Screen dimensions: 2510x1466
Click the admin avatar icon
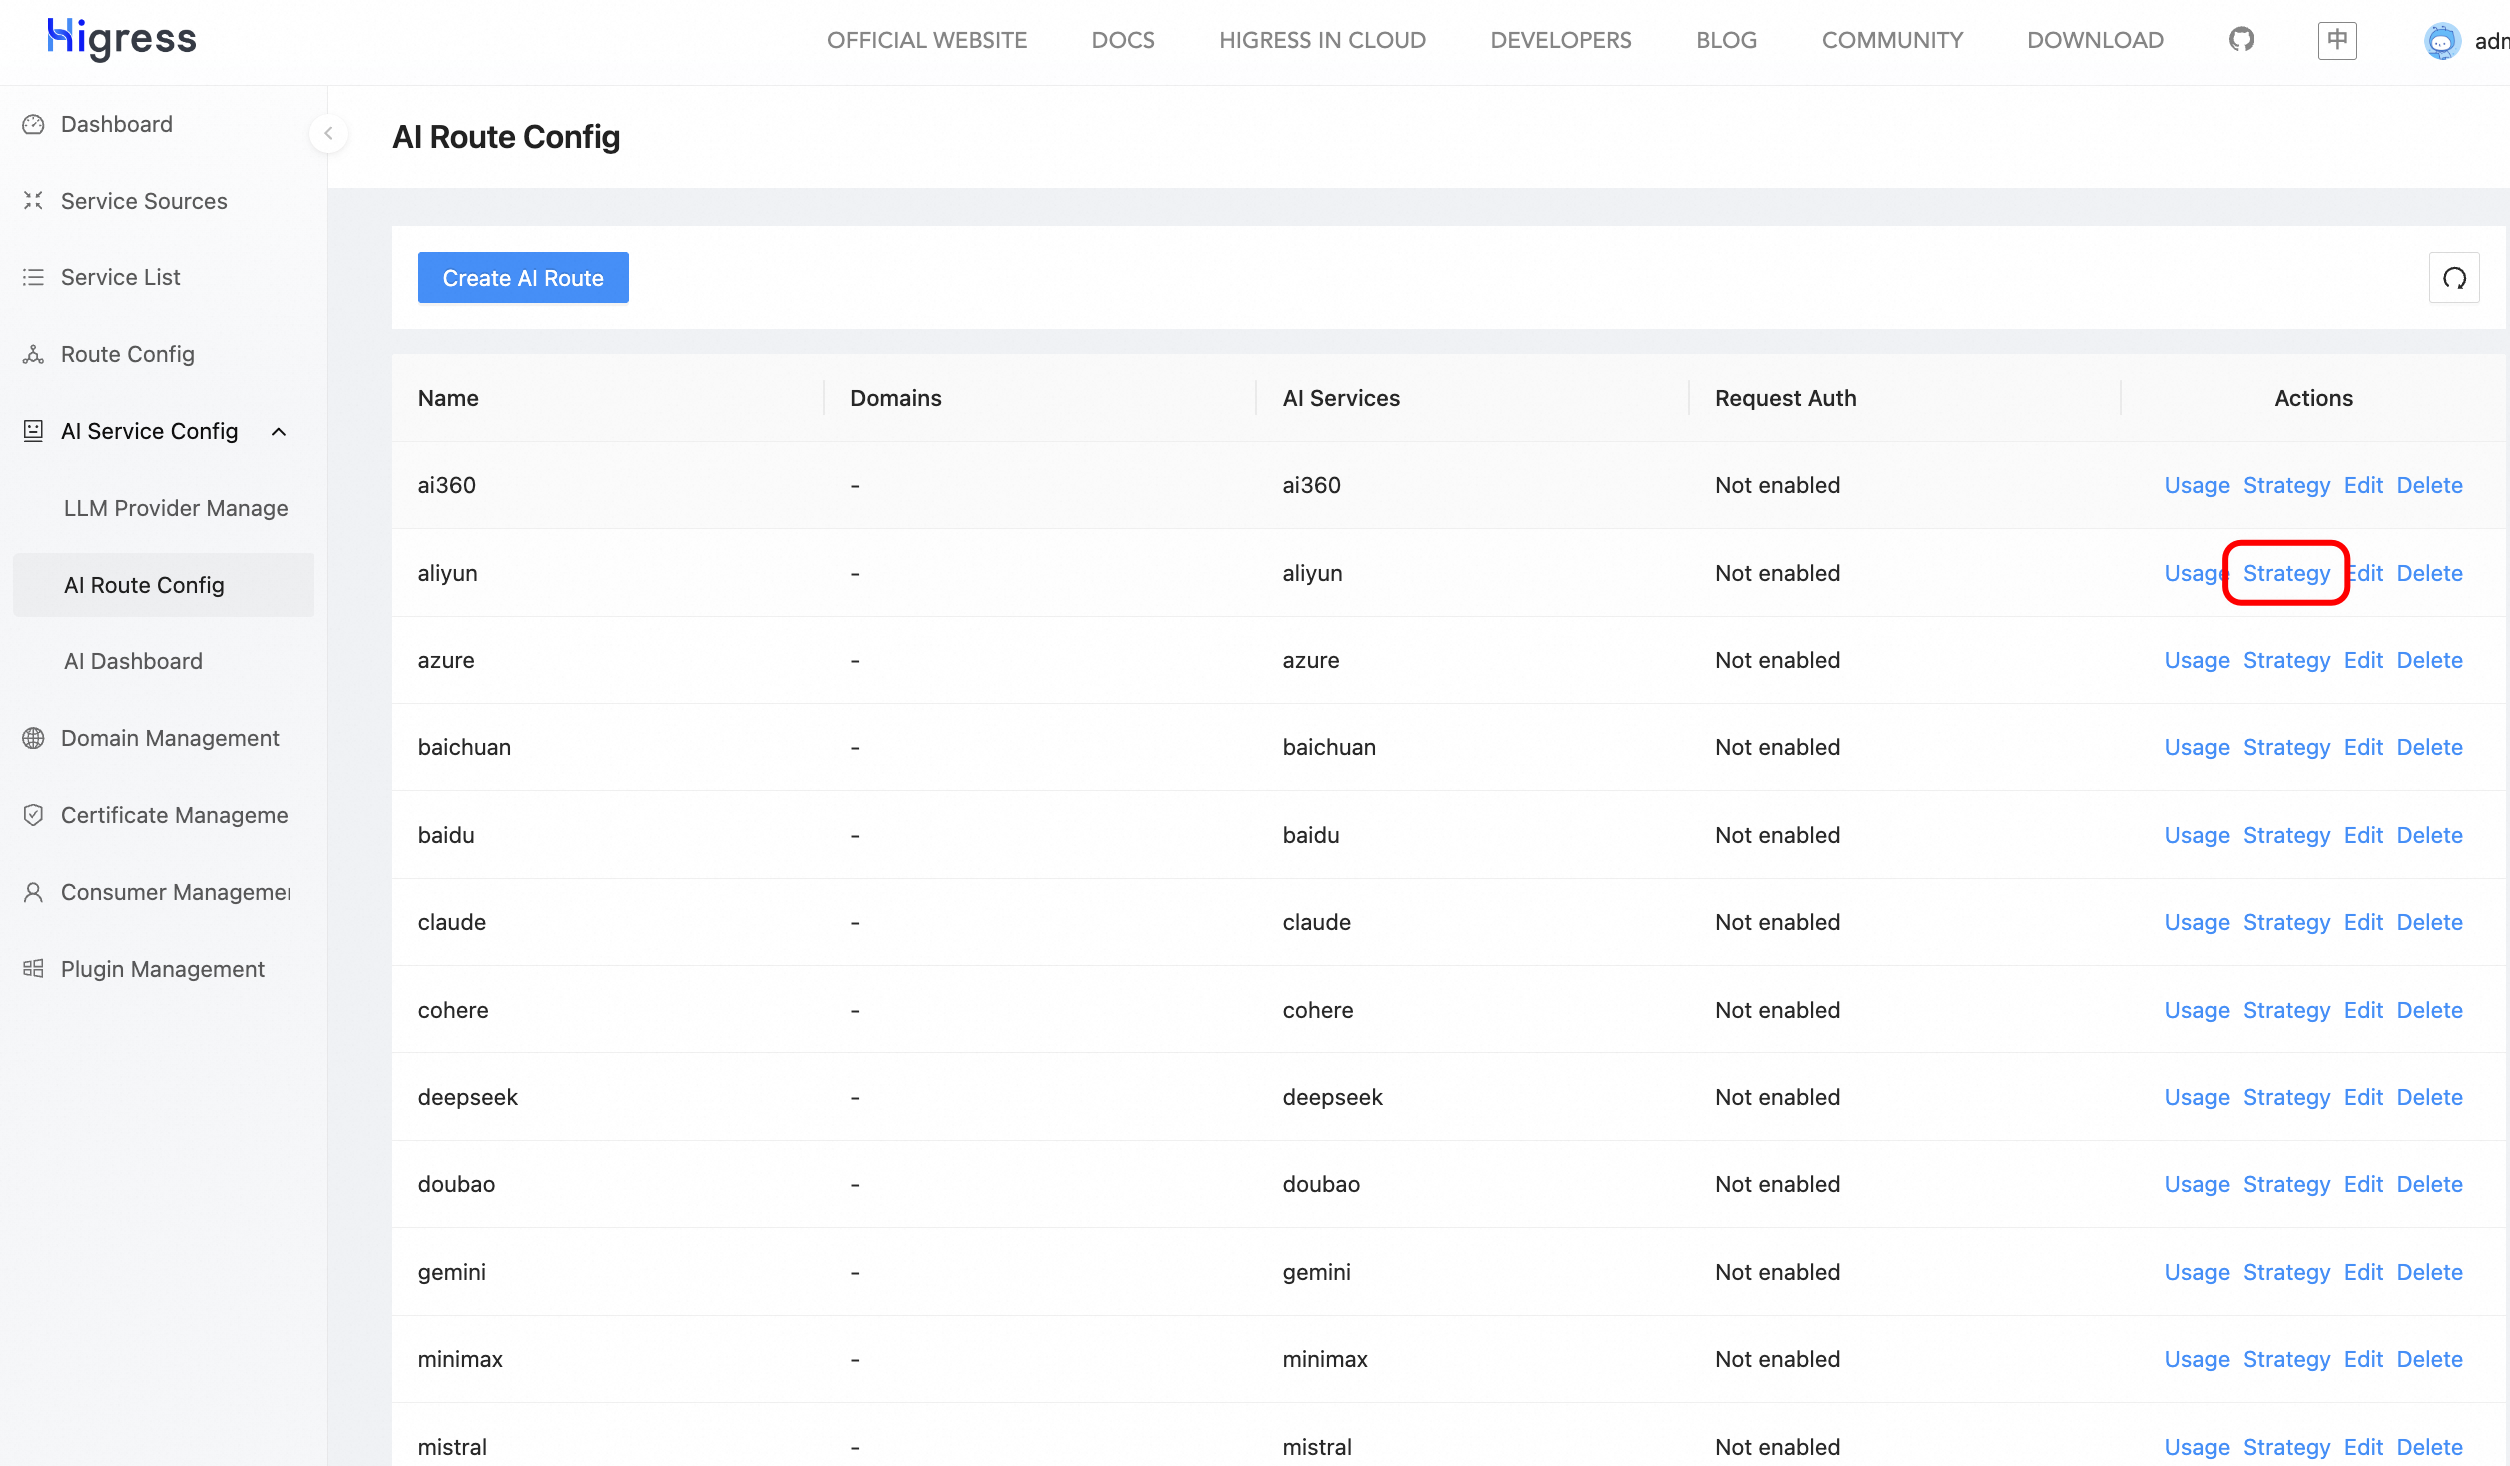pos(2441,41)
